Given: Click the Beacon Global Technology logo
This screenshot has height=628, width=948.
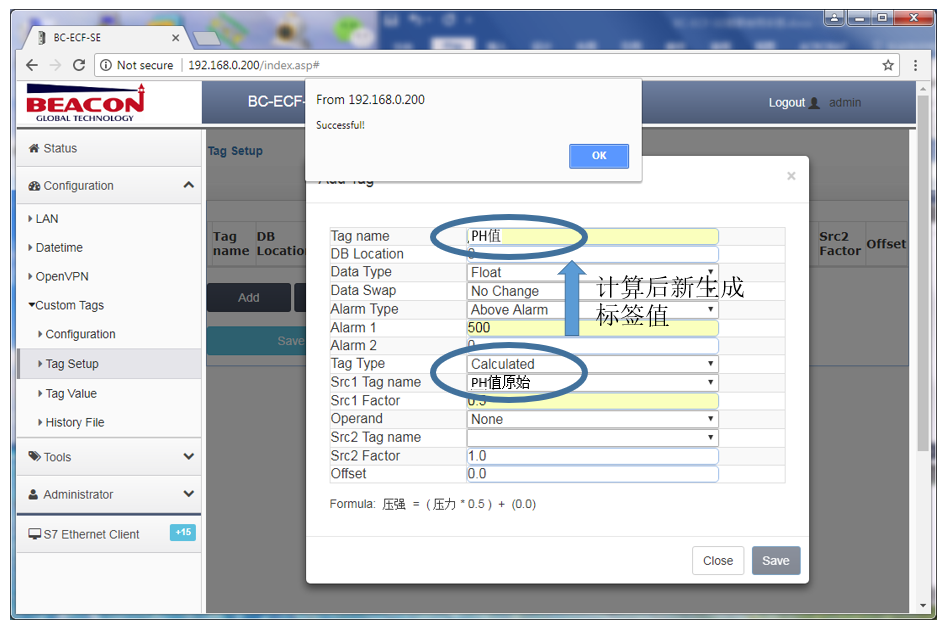Looking at the screenshot, I should (85, 102).
